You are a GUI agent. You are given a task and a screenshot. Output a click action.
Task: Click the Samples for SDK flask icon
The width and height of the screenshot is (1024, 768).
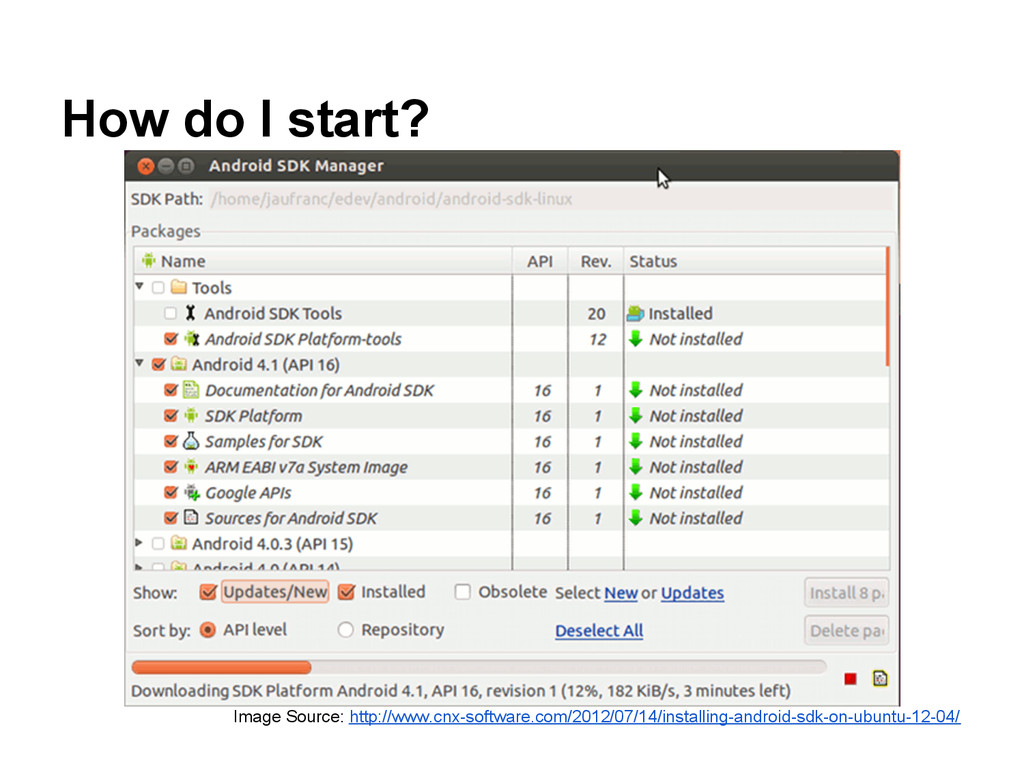tap(191, 441)
